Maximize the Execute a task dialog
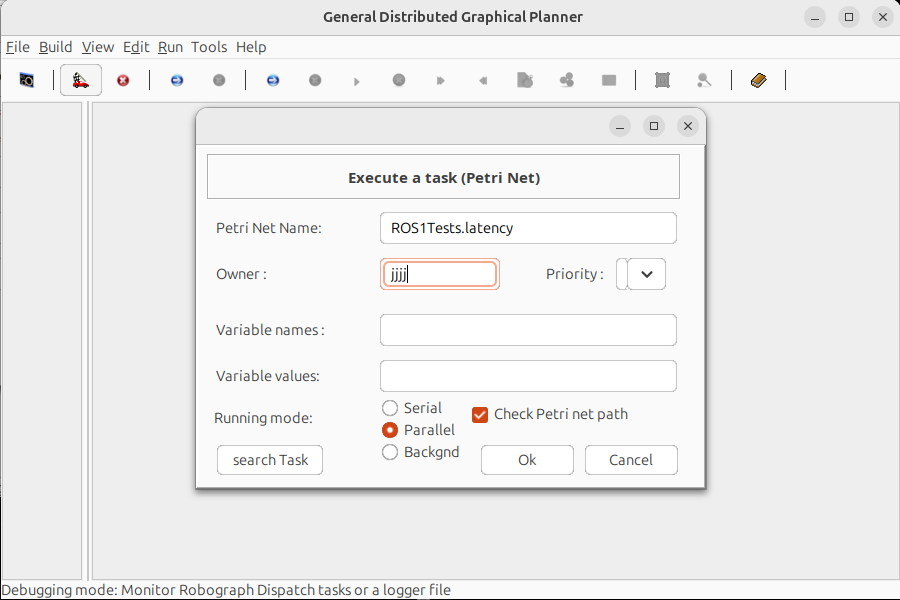This screenshot has height=600, width=900. click(654, 126)
